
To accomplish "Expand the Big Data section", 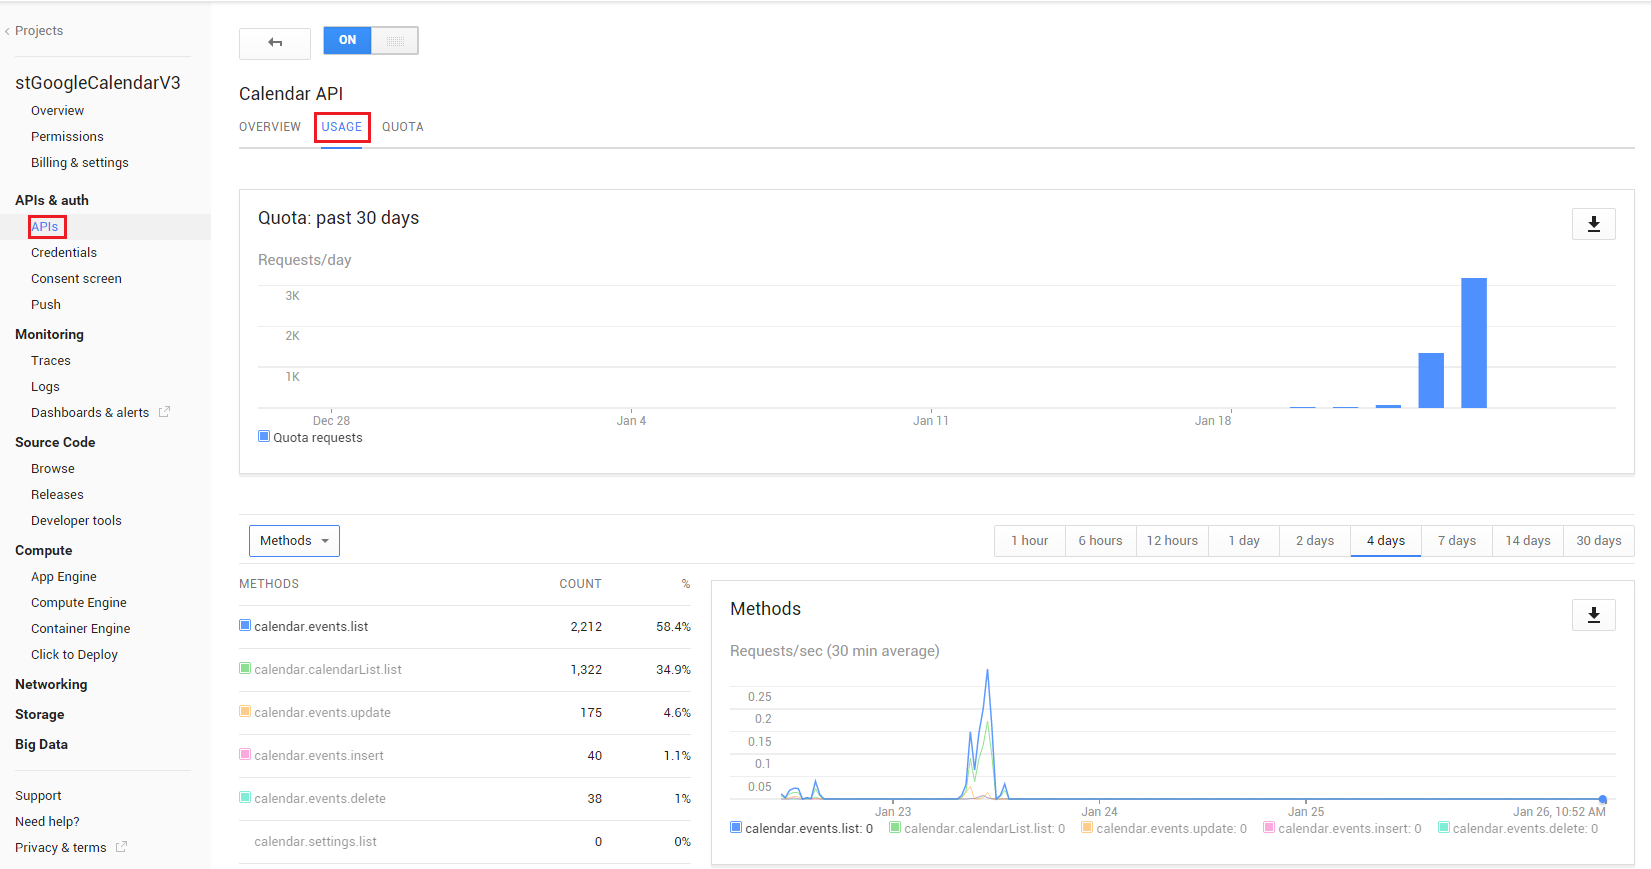I will 42,745.
